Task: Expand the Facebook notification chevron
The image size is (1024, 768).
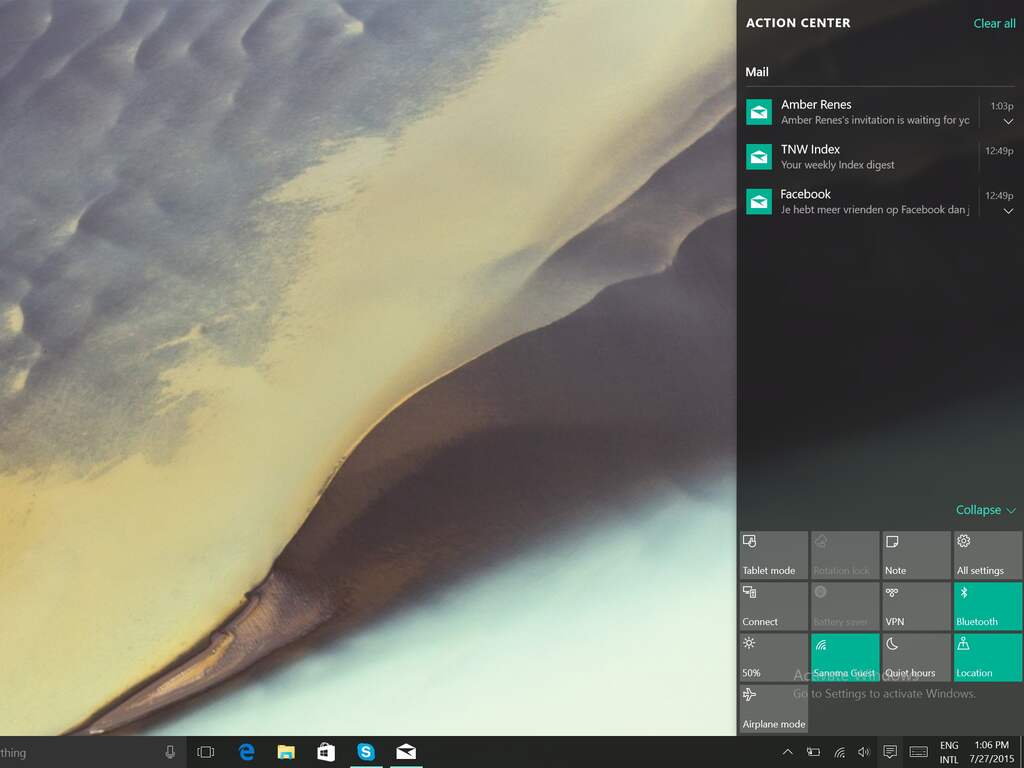Action: [1008, 211]
